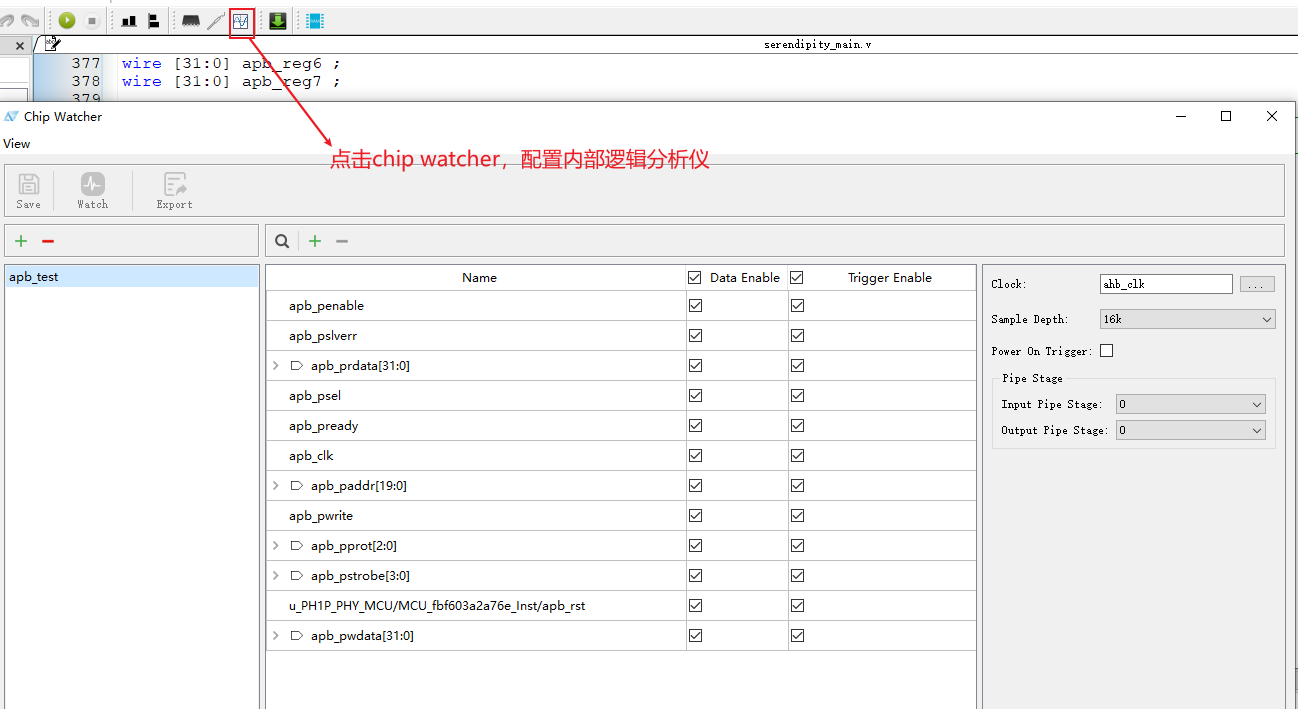Click the highlighted Chip Watcher toolbar icon

tap(242, 19)
